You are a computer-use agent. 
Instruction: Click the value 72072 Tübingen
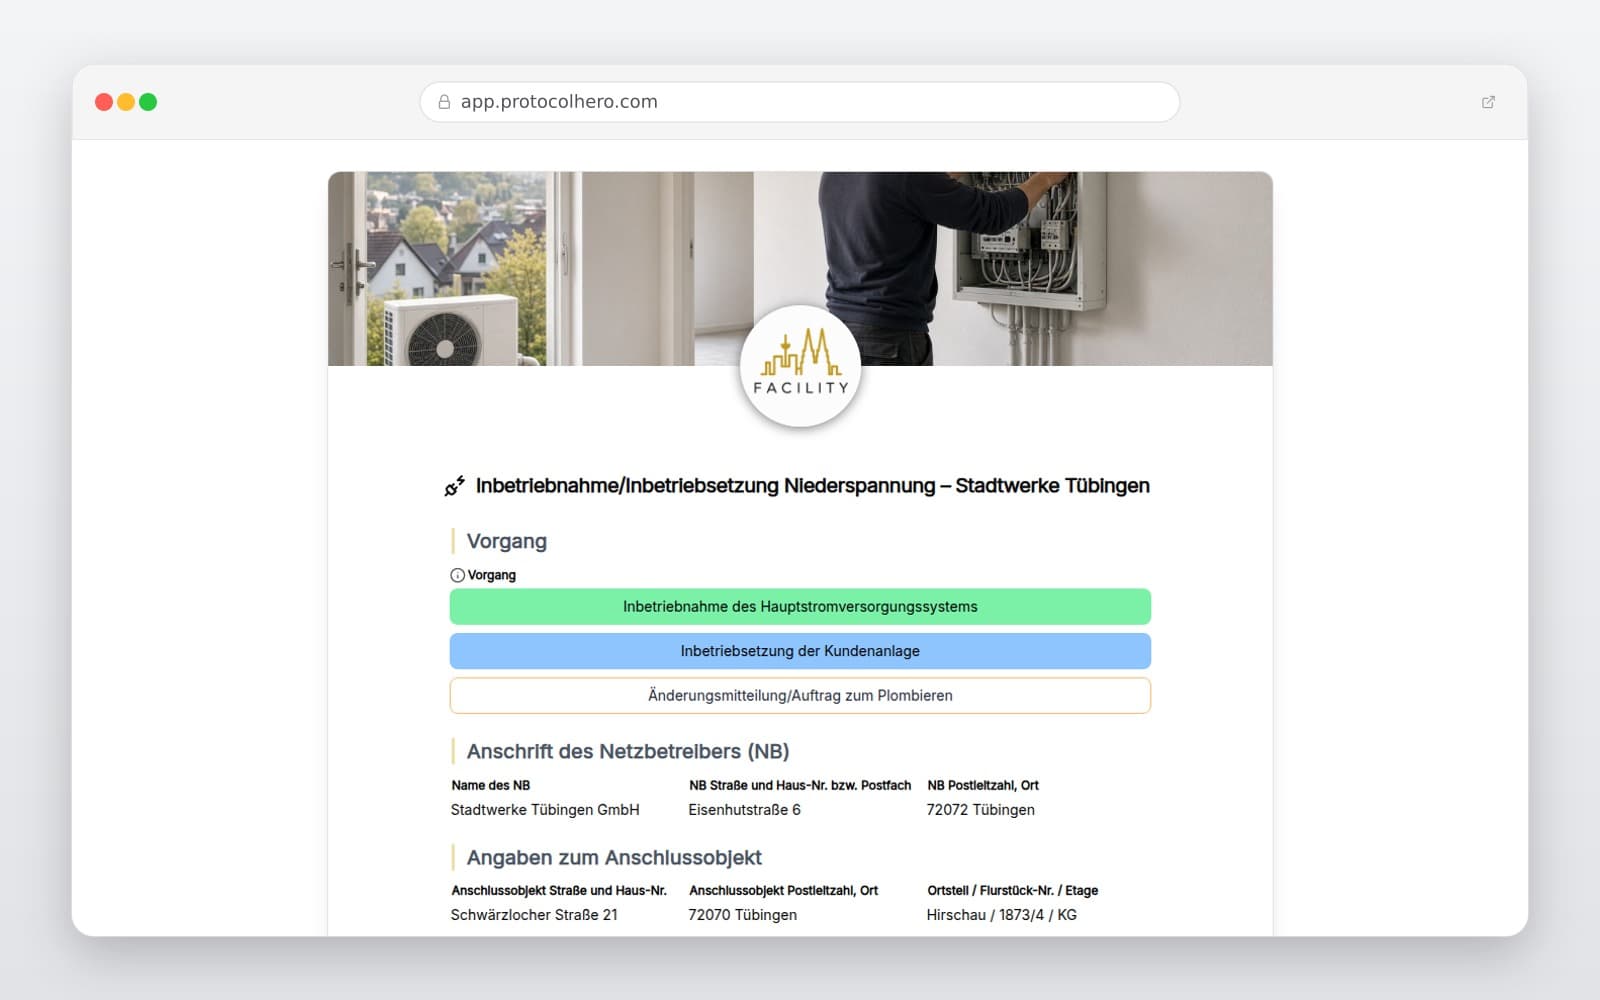click(x=980, y=810)
